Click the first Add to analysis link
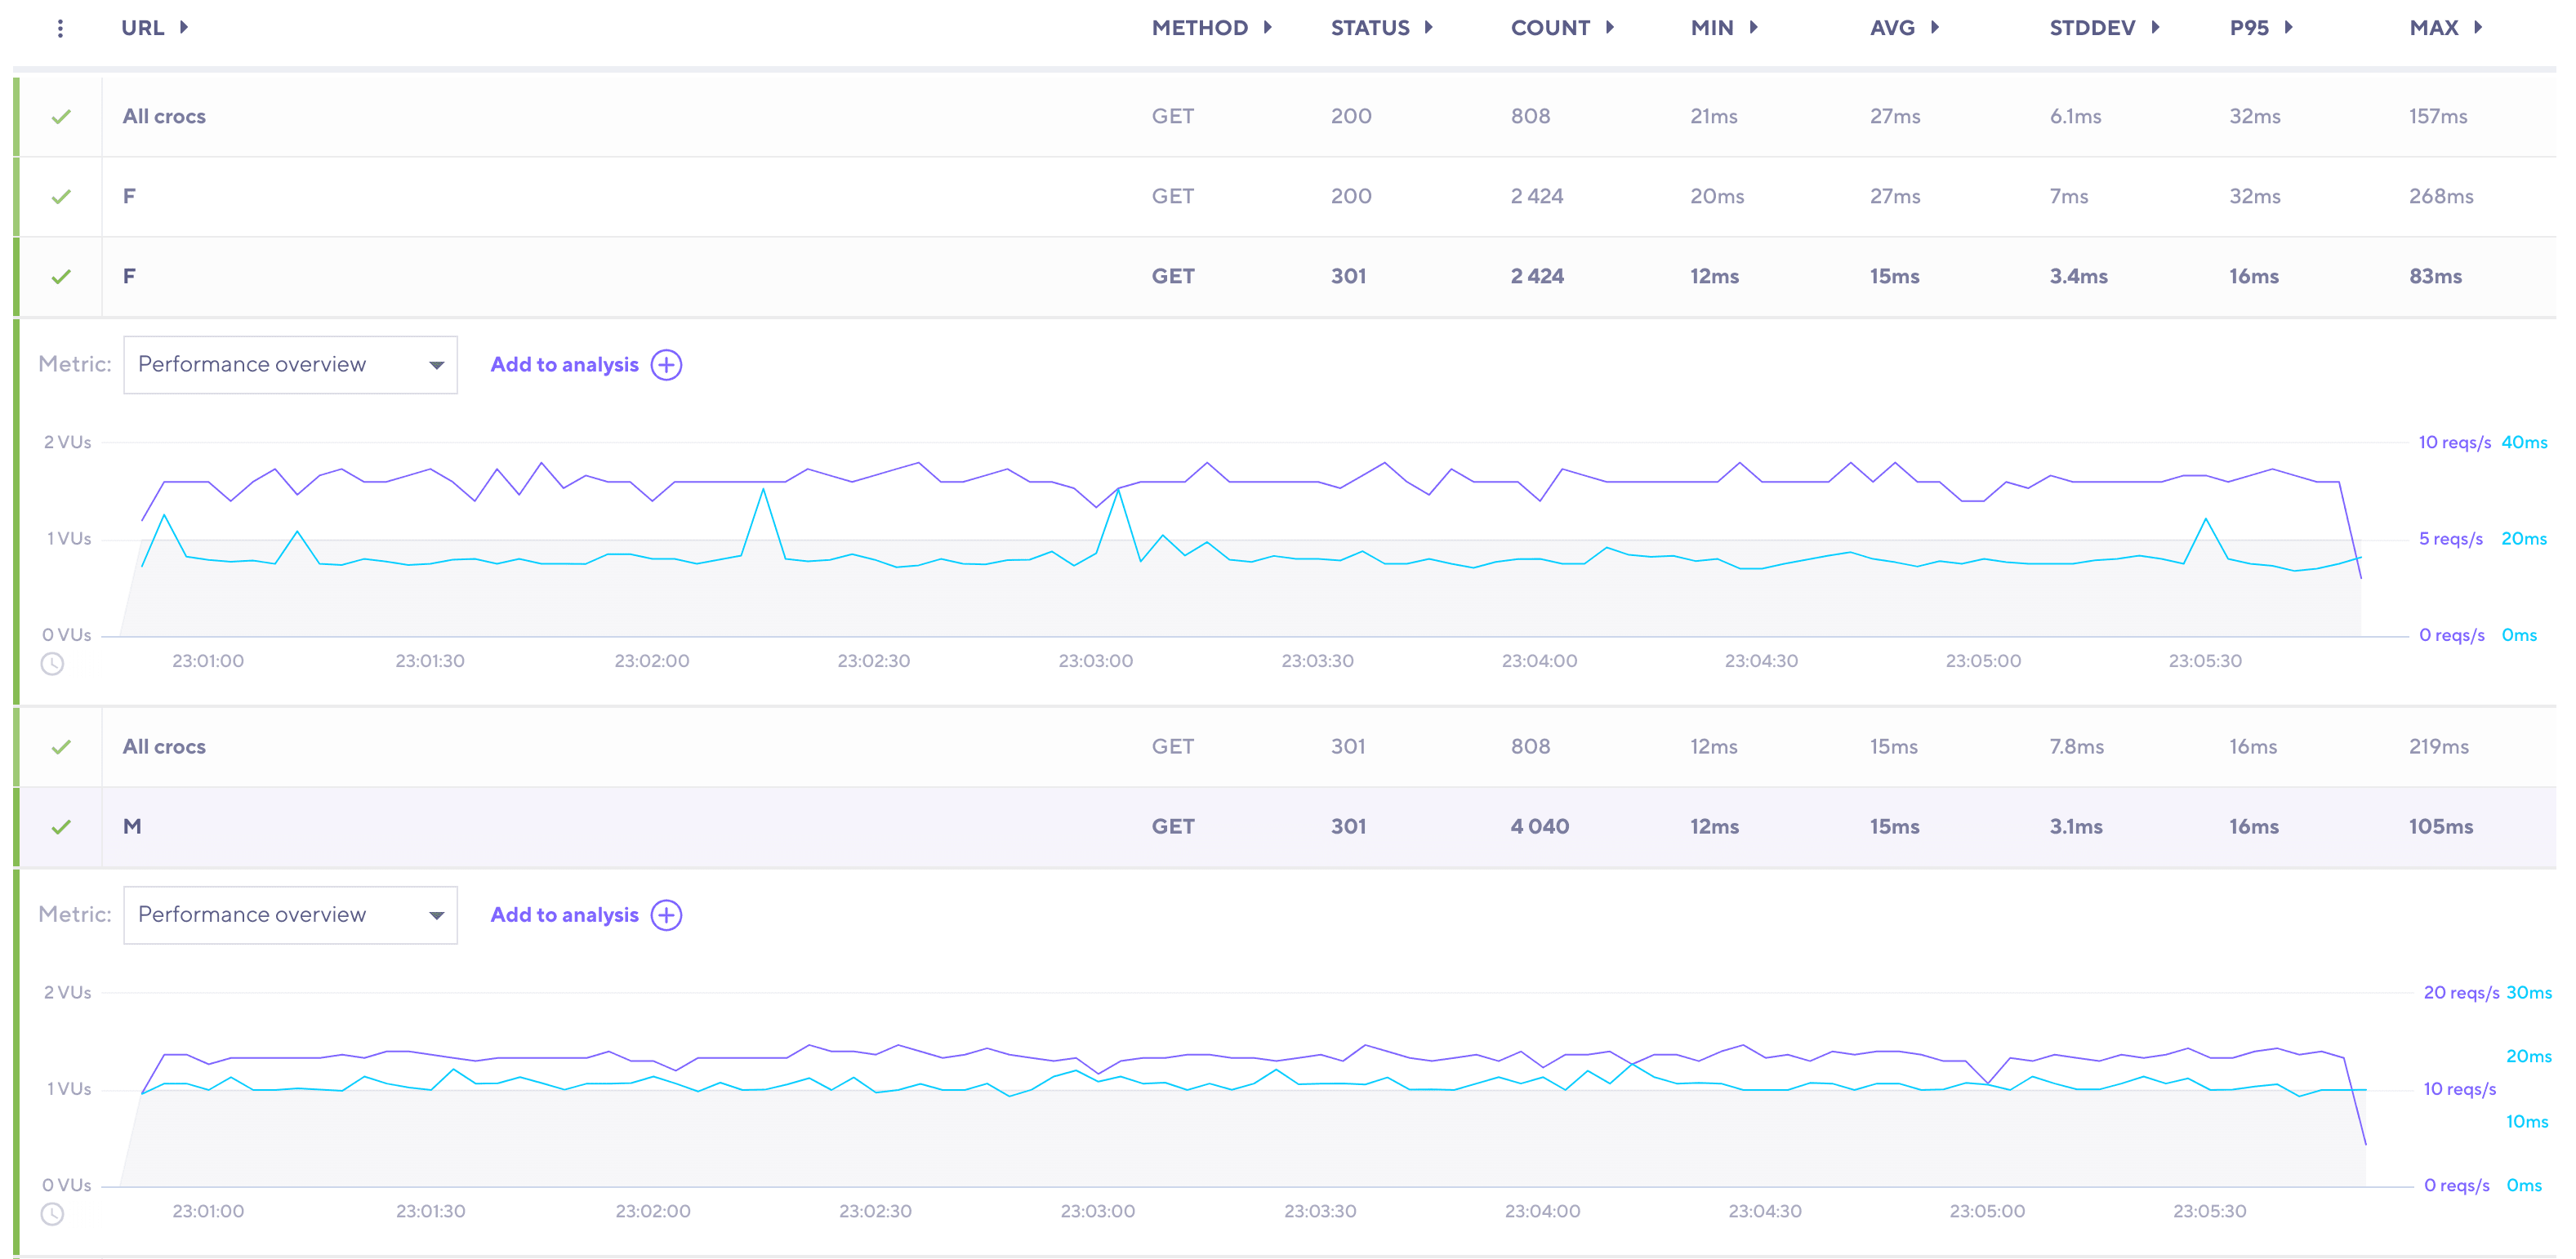Viewport: 2576px width, 1259px height. pyautogui.click(x=564, y=365)
